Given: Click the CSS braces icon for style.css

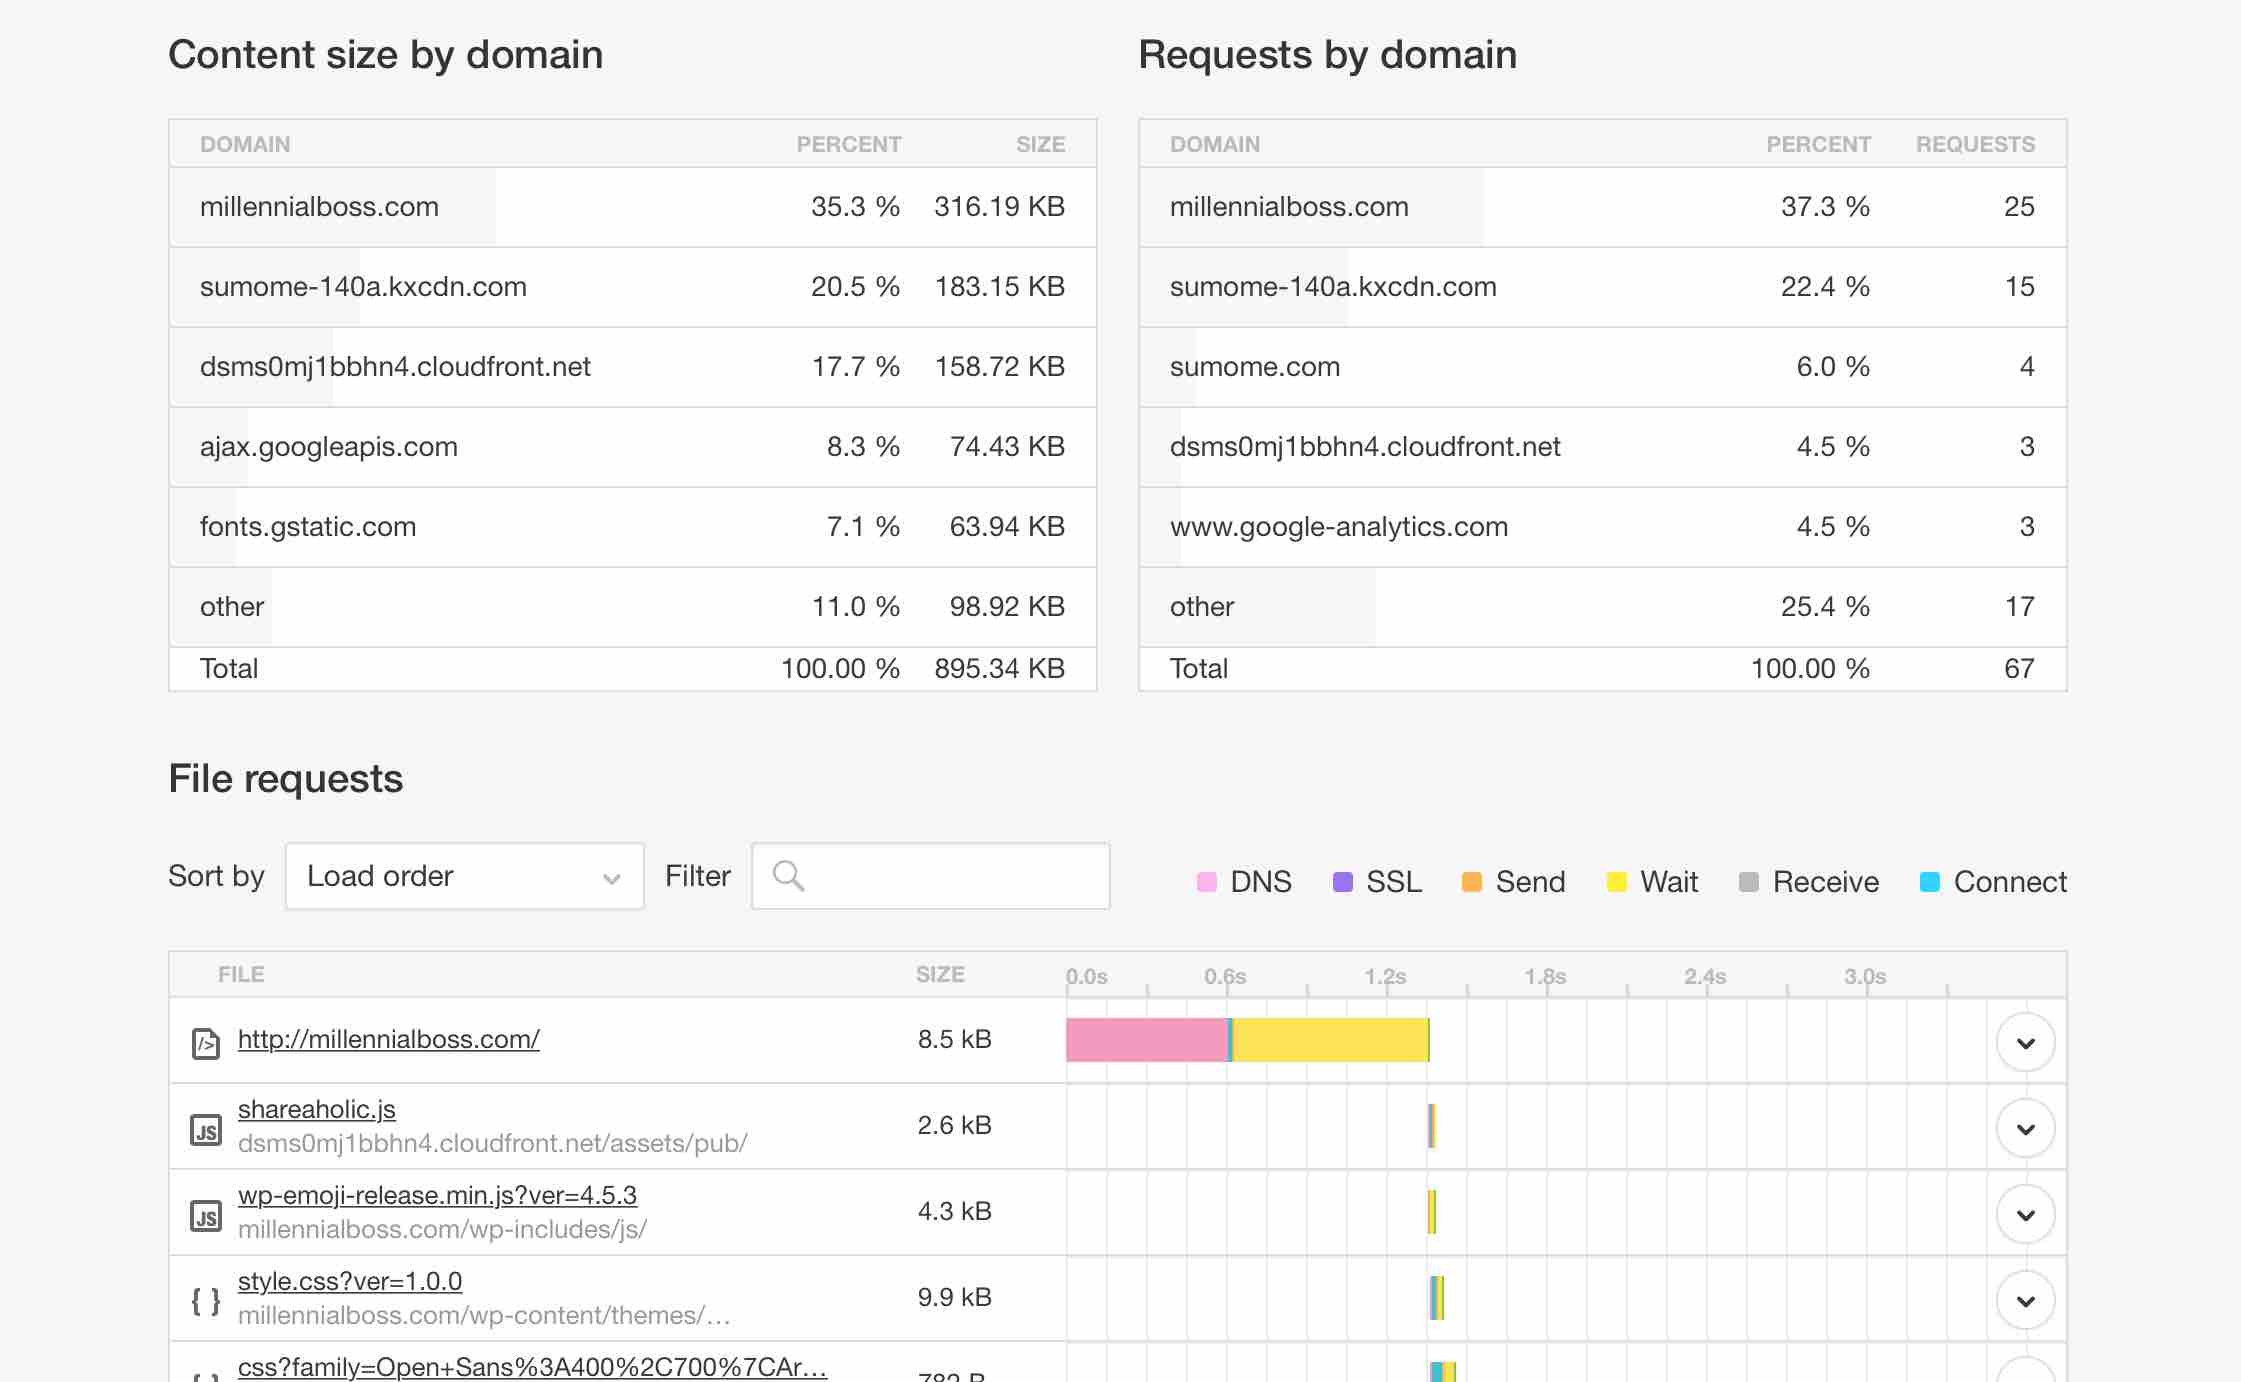Looking at the screenshot, I should tap(206, 1301).
